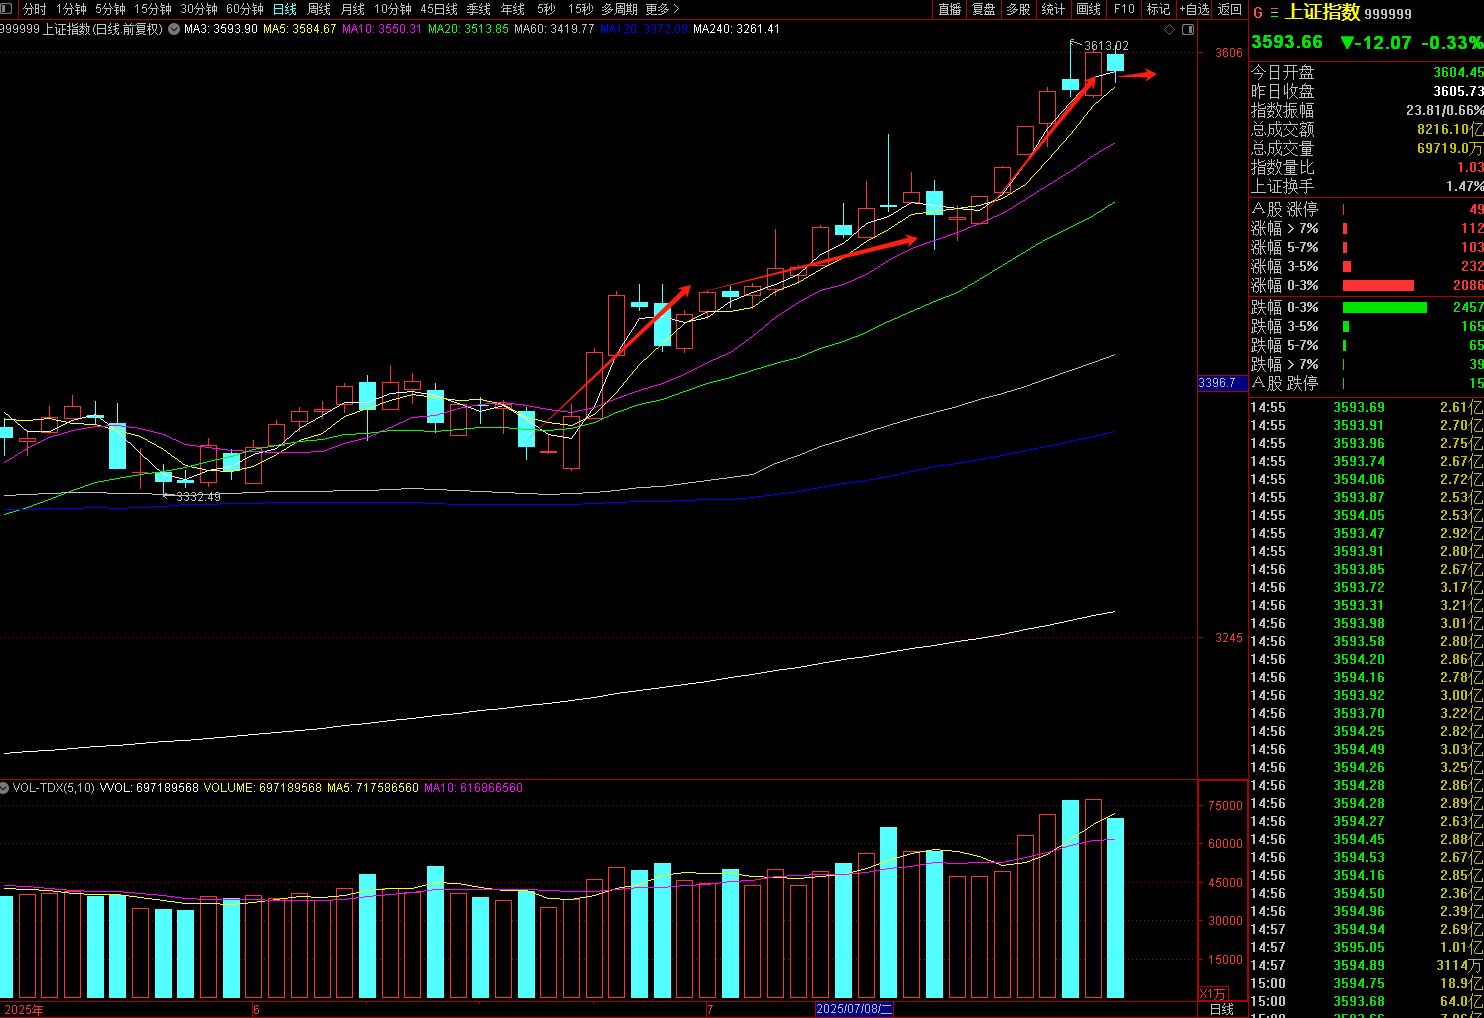Screen dimensions: 1484x1018
Task: Open the 多周期 multi-period view
Action: (619, 9)
